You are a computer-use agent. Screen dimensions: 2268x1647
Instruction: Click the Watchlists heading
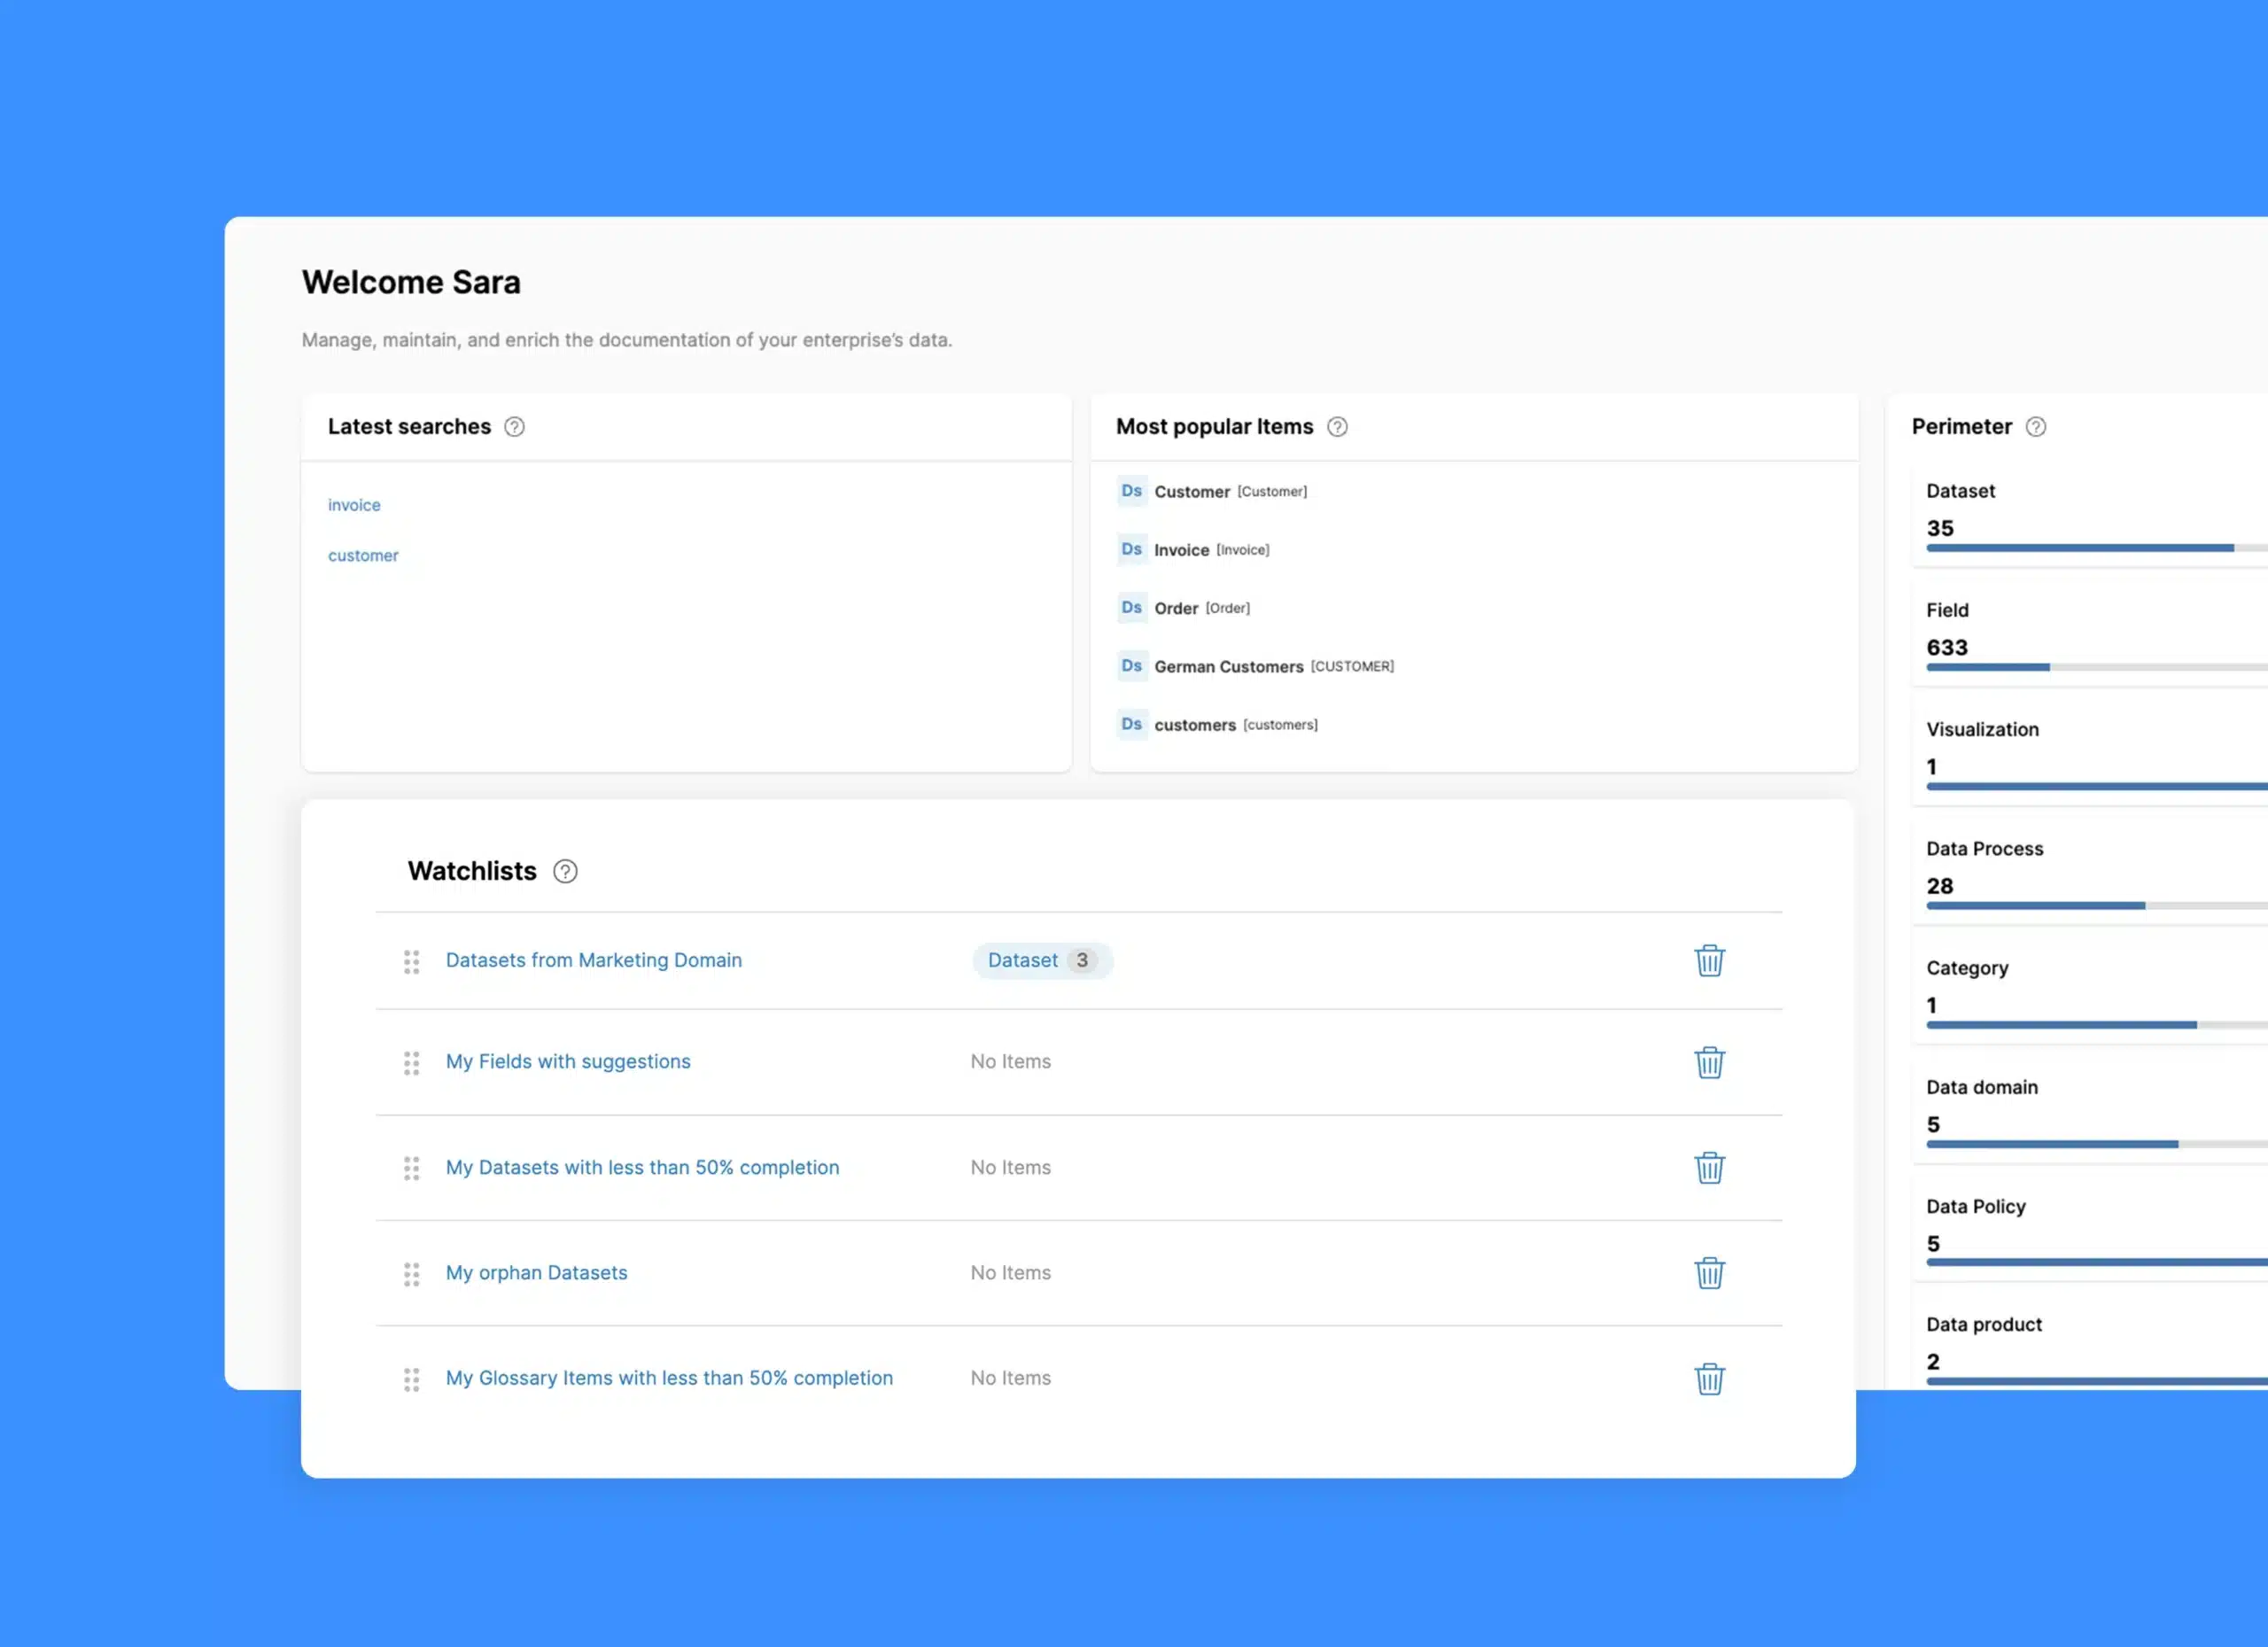(x=472, y=871)
